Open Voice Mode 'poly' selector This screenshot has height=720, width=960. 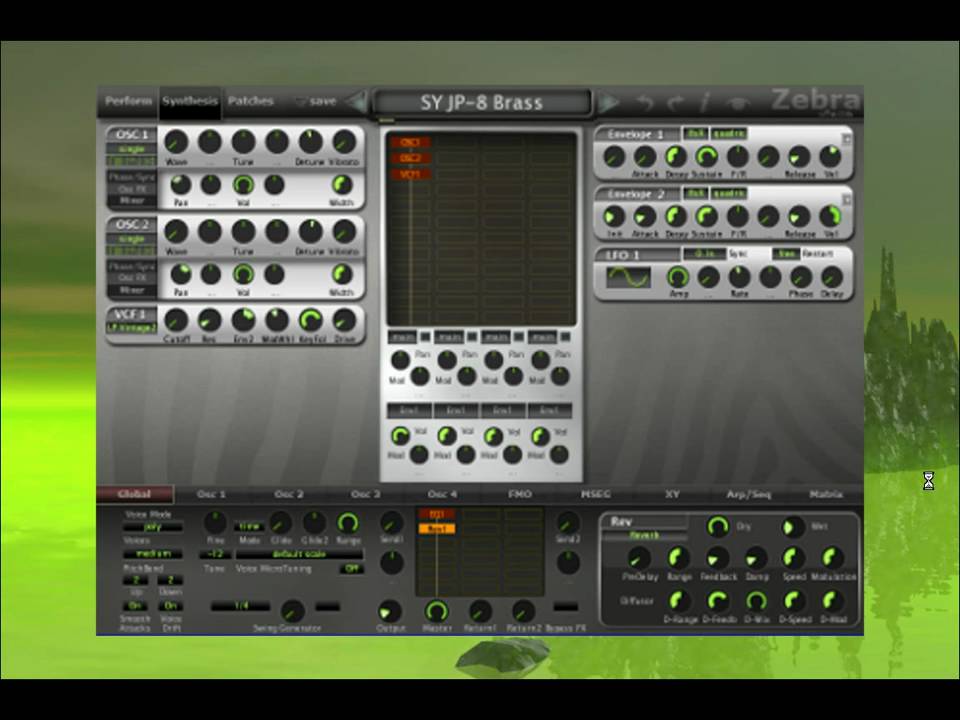click(153, 527)
